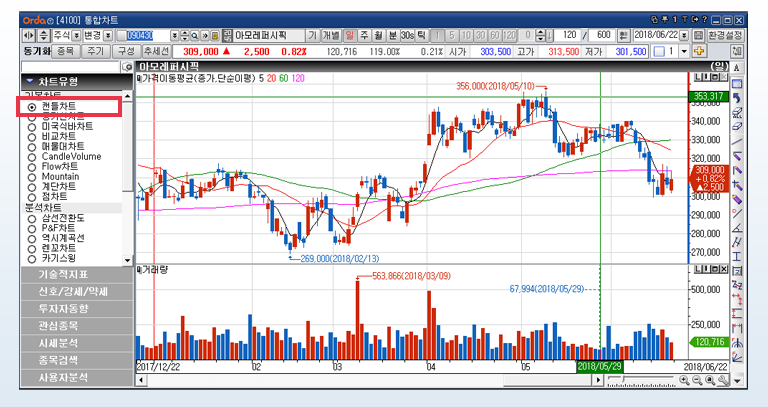Collapse the 차트유형 panel header
Viewport: 768px width, 407px height.
tap(77, 81)
